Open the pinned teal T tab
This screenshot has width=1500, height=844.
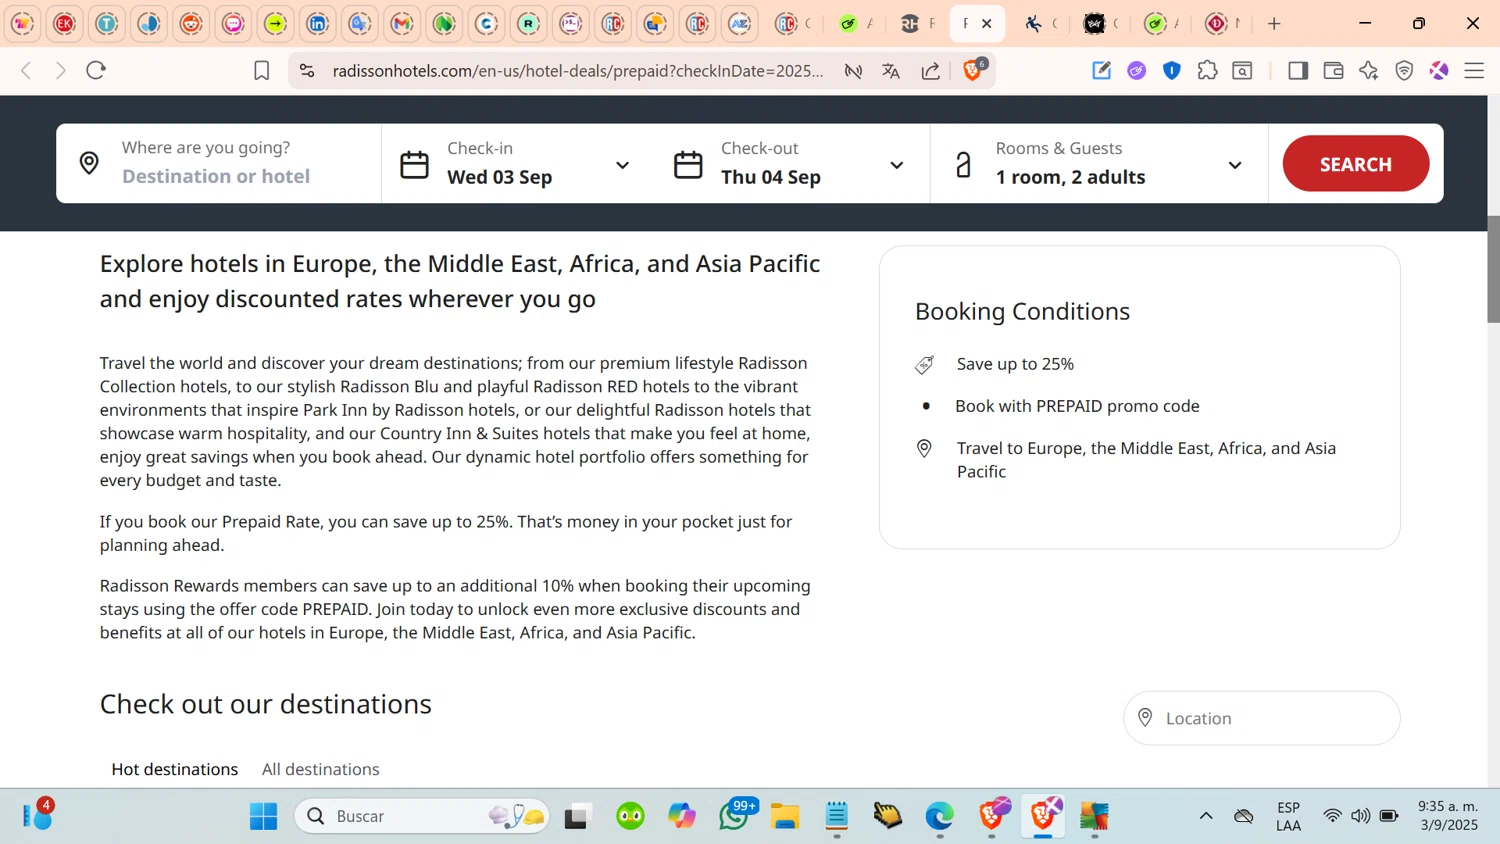point(107,24)
